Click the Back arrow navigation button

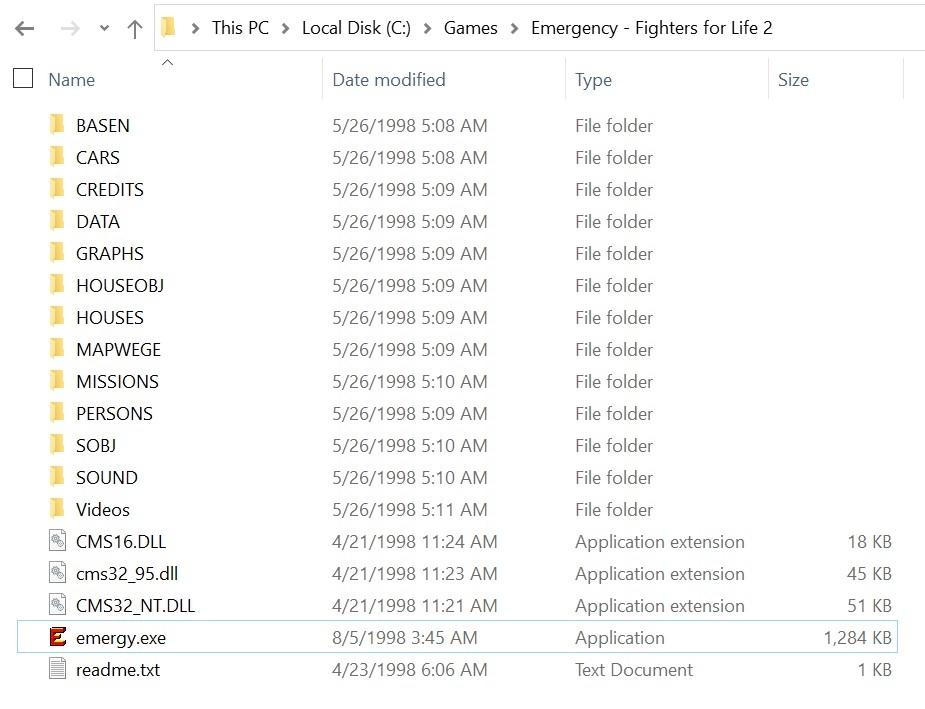[25, 28]
